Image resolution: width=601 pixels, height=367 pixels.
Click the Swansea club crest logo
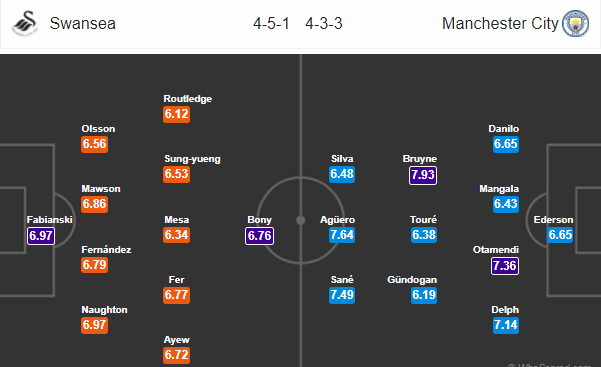click(x=25, y=23)
